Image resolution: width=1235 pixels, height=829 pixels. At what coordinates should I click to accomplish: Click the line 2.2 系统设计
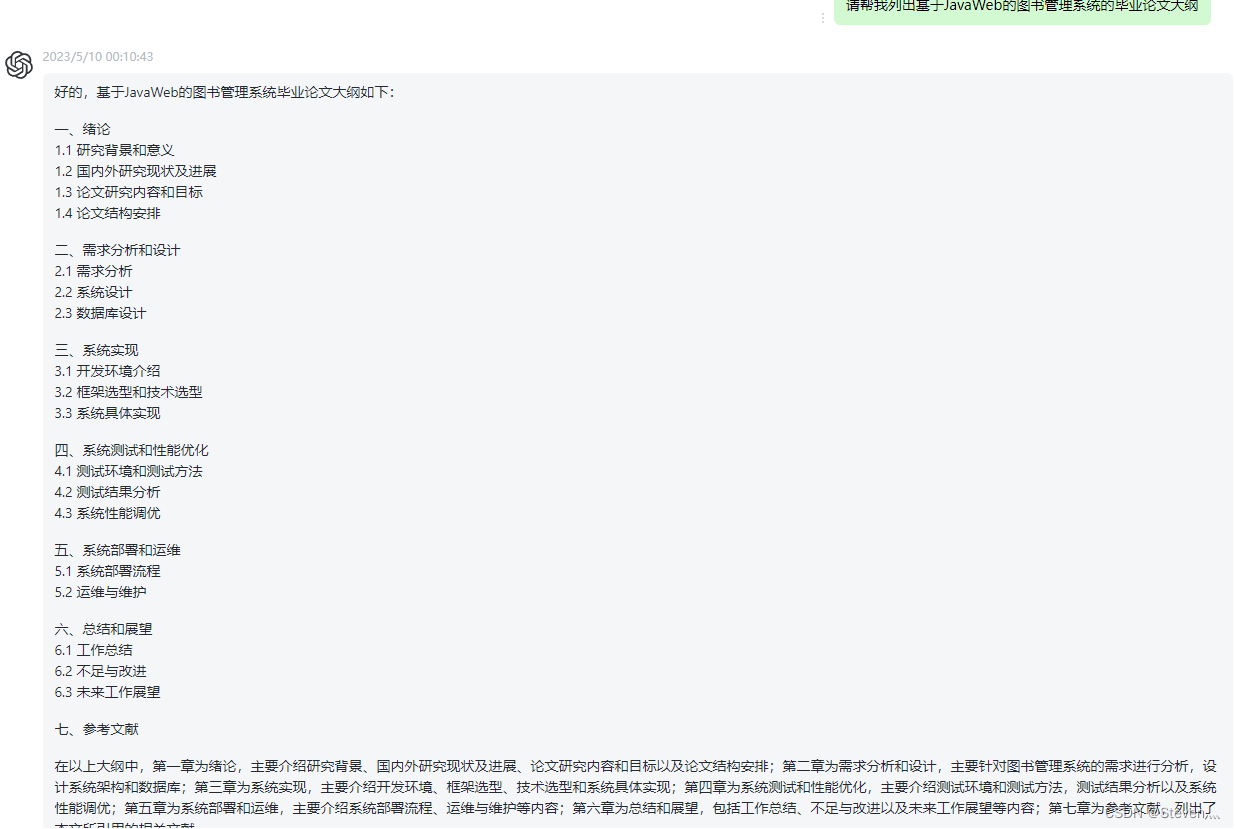pyautogui.click(x=94, y=292)
